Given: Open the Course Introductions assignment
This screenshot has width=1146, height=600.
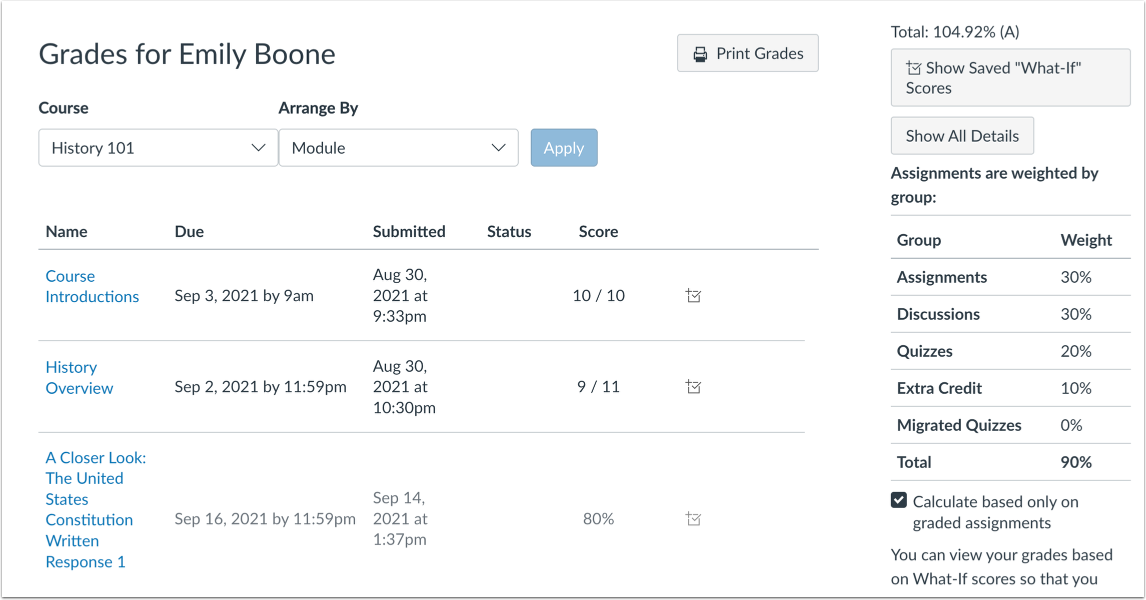Looking at the screenshot, I should click(92, 286).
